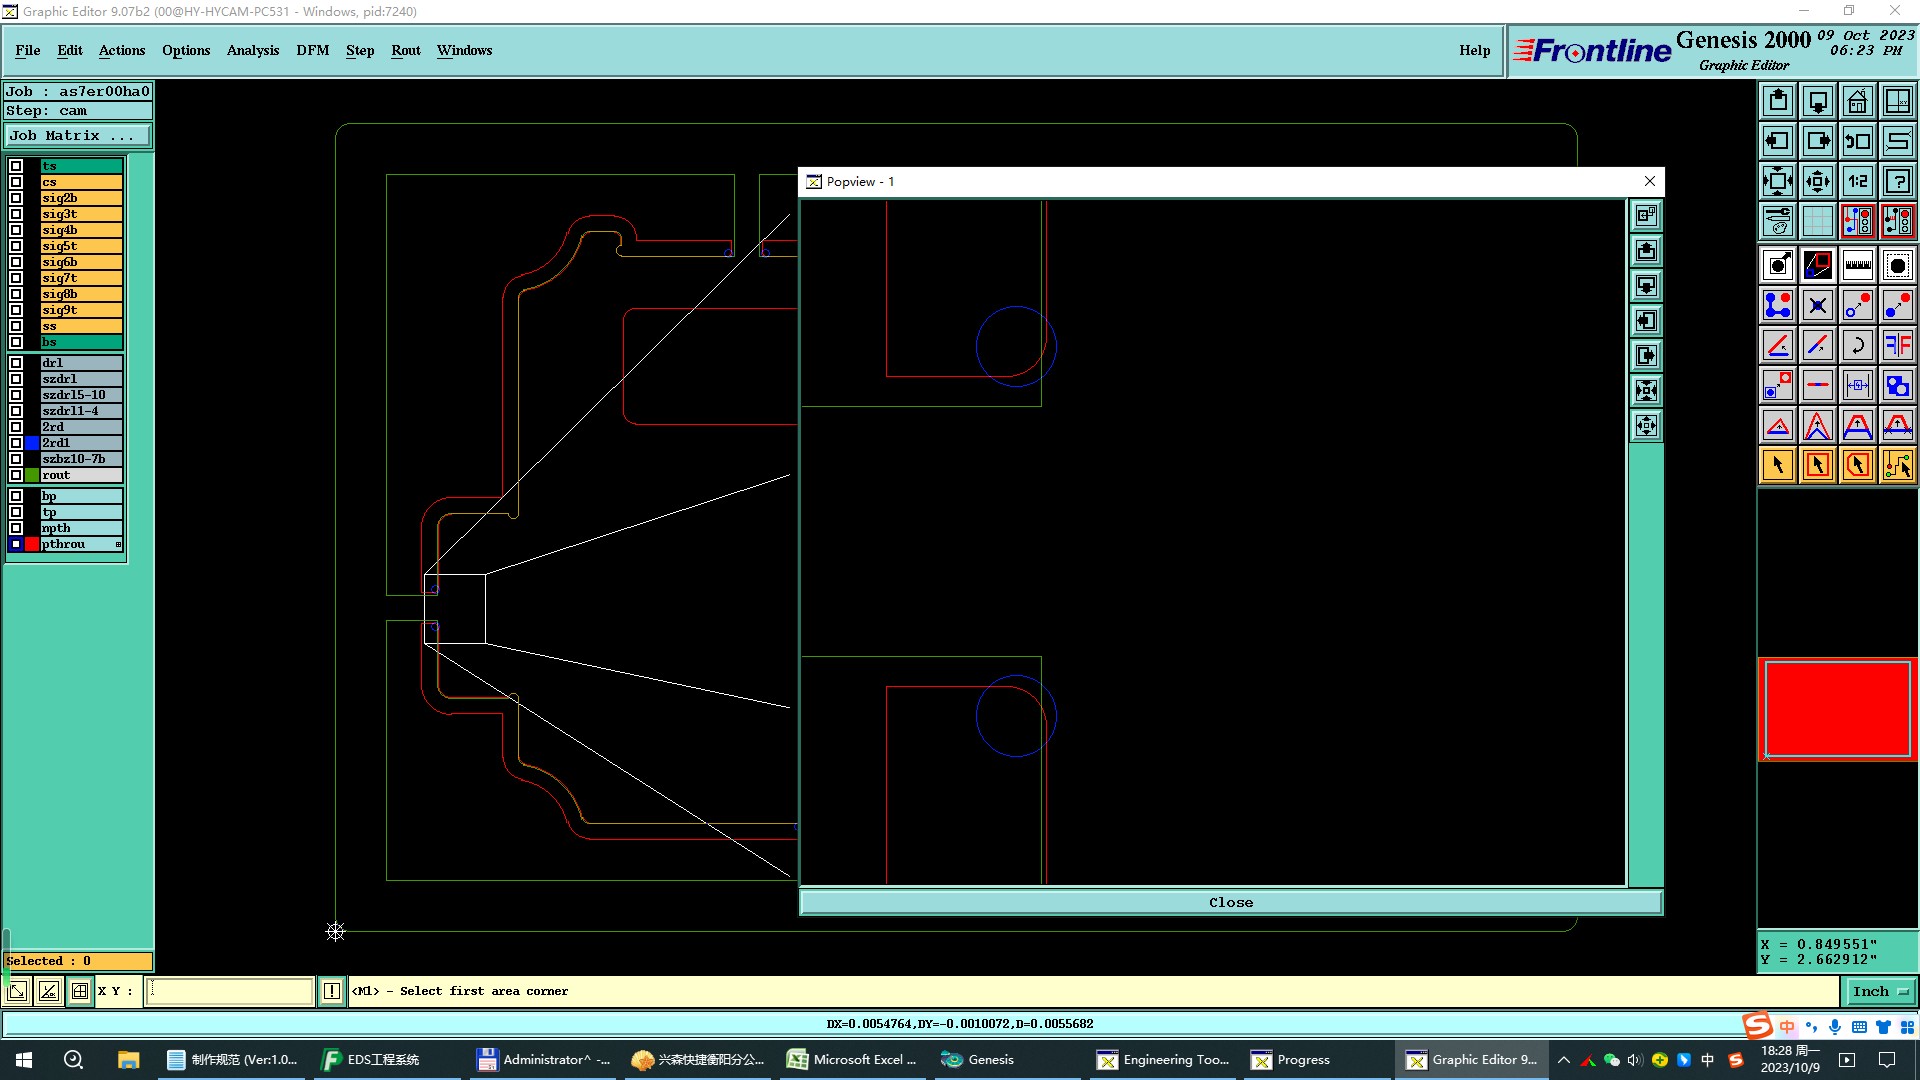Viewport: 1920px width, 1080px height.
Task: Open the DFM menu
Action: pyautogui.click(x=312, y=50)
